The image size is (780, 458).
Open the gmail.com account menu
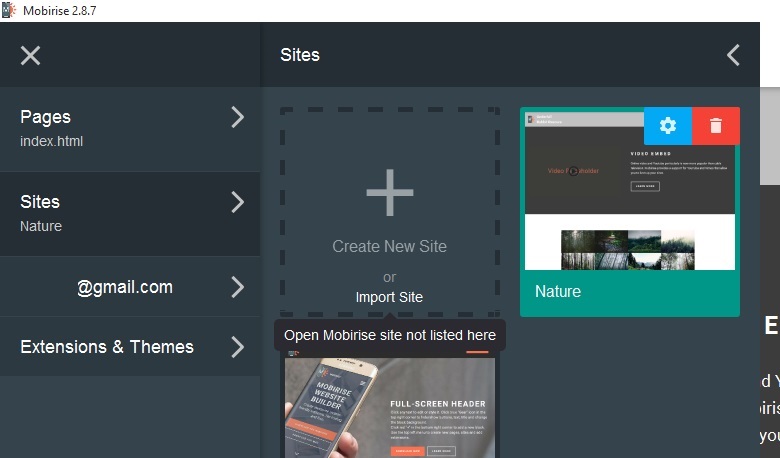pyautogui.click(x=130, y=287)
